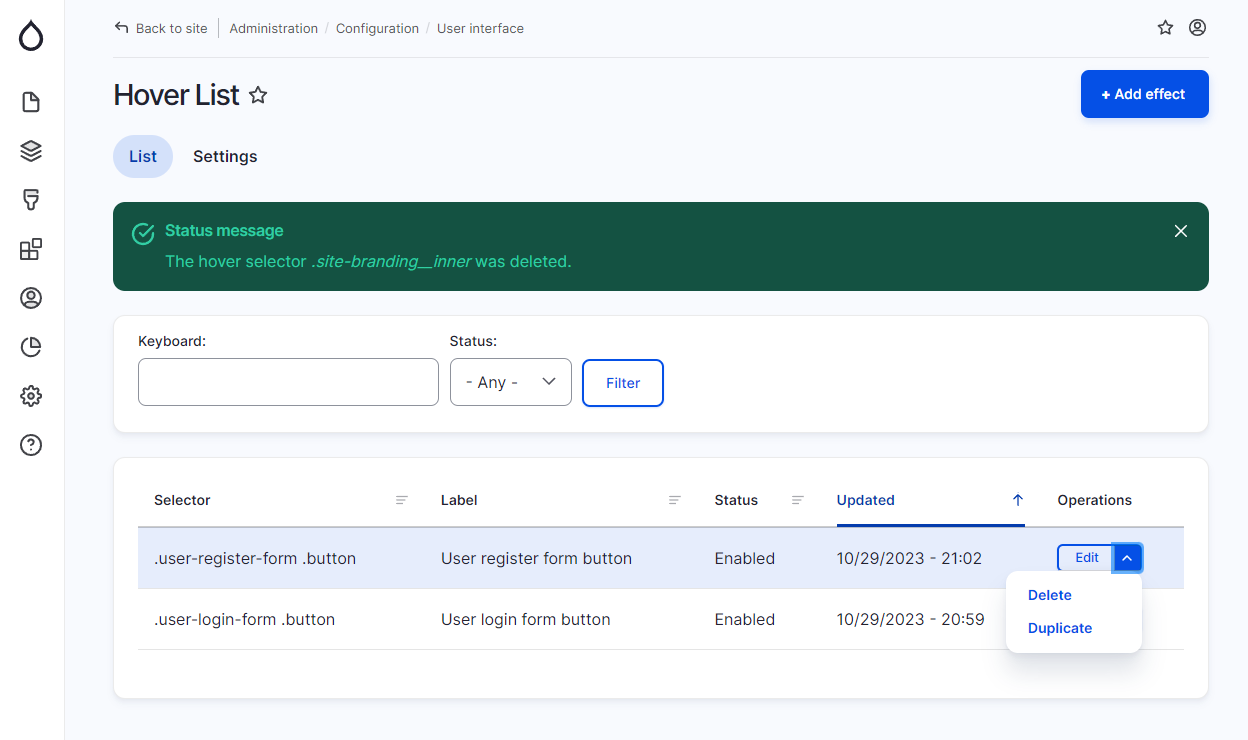Click the shortcuts star icon in top bar
The image size is (1248, 740).
point(1165,28)
